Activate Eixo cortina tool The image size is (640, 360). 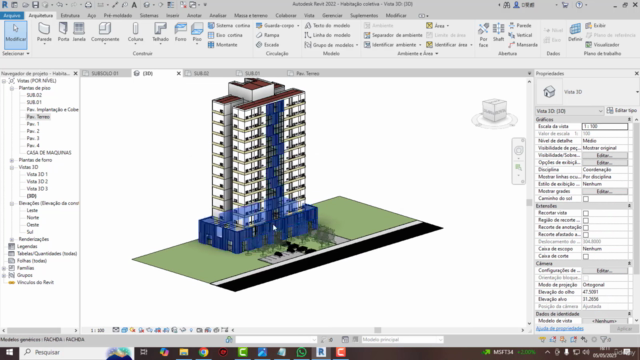(x=225, y=35)
